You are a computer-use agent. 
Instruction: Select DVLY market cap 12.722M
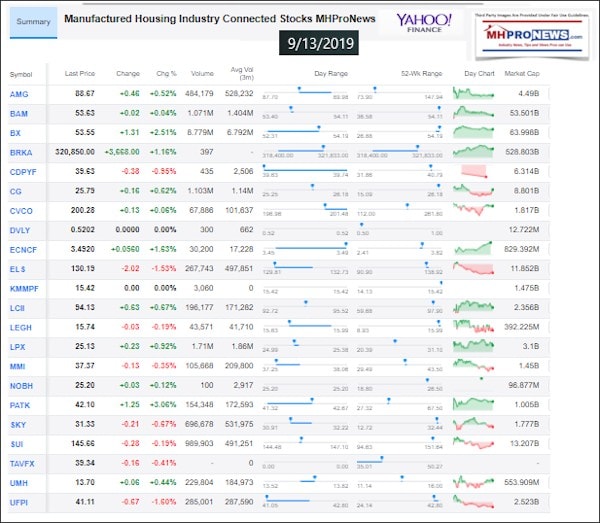524,230
